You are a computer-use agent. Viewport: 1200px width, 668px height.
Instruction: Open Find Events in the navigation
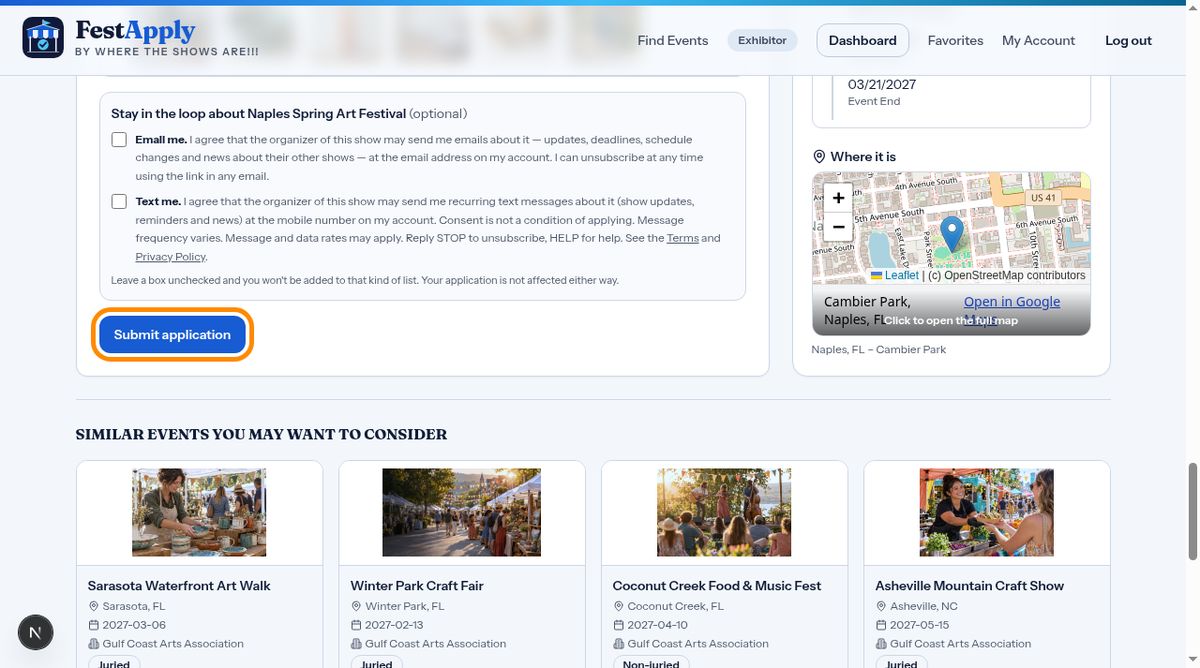pyautogui.click(x=673, y=41)
